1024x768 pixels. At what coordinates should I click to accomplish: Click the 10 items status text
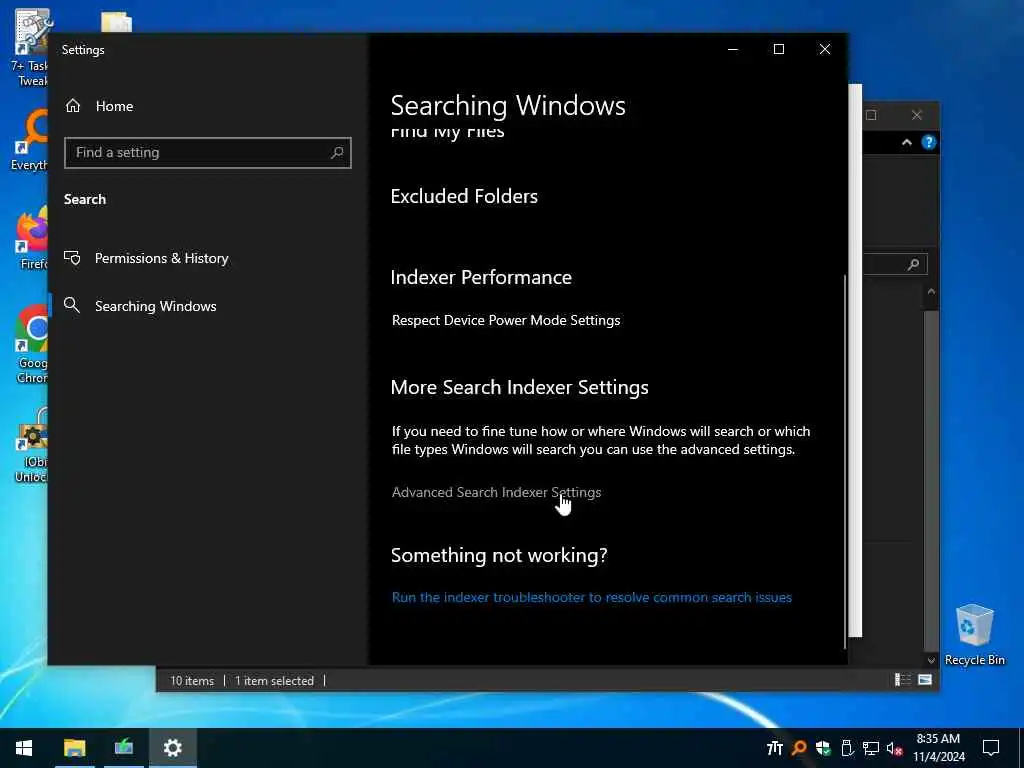[192, 680]
